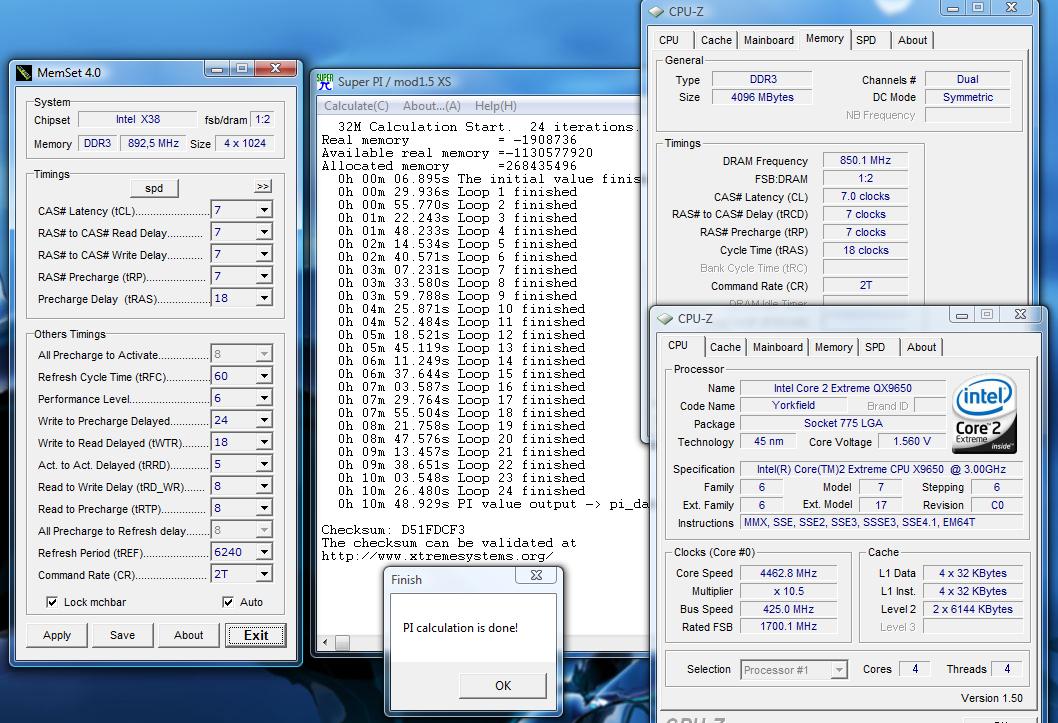Screen dimensions: 1058x723
Task: Open Refresh Period (tREF) dropdown
Action: [264, 552]
